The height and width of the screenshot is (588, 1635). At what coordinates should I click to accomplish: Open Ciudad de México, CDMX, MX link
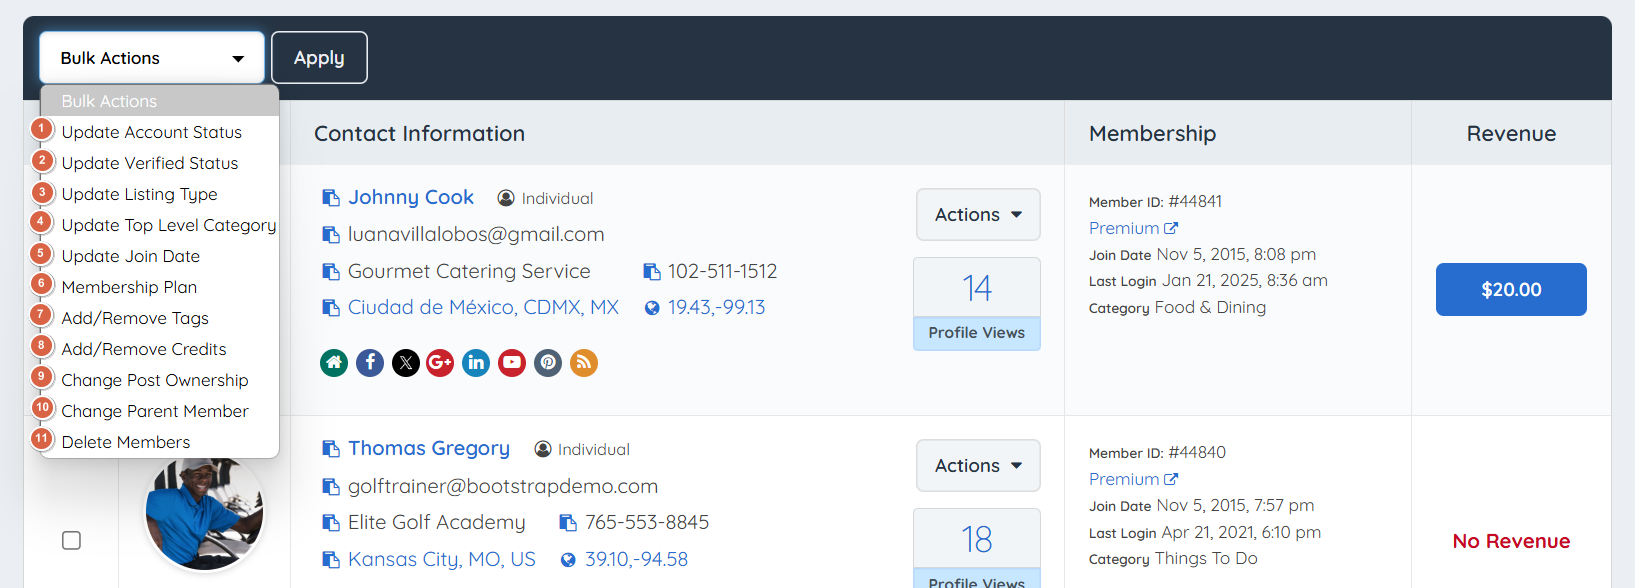[483, 307]
